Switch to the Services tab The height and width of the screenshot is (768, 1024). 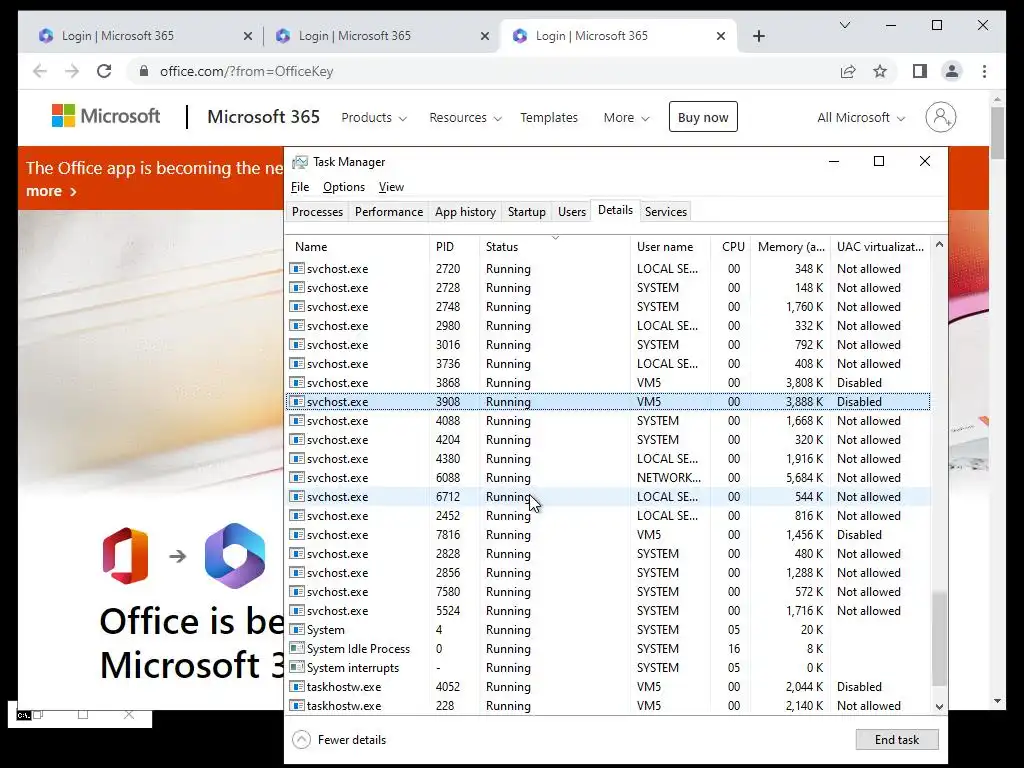(x=665, y=212)
